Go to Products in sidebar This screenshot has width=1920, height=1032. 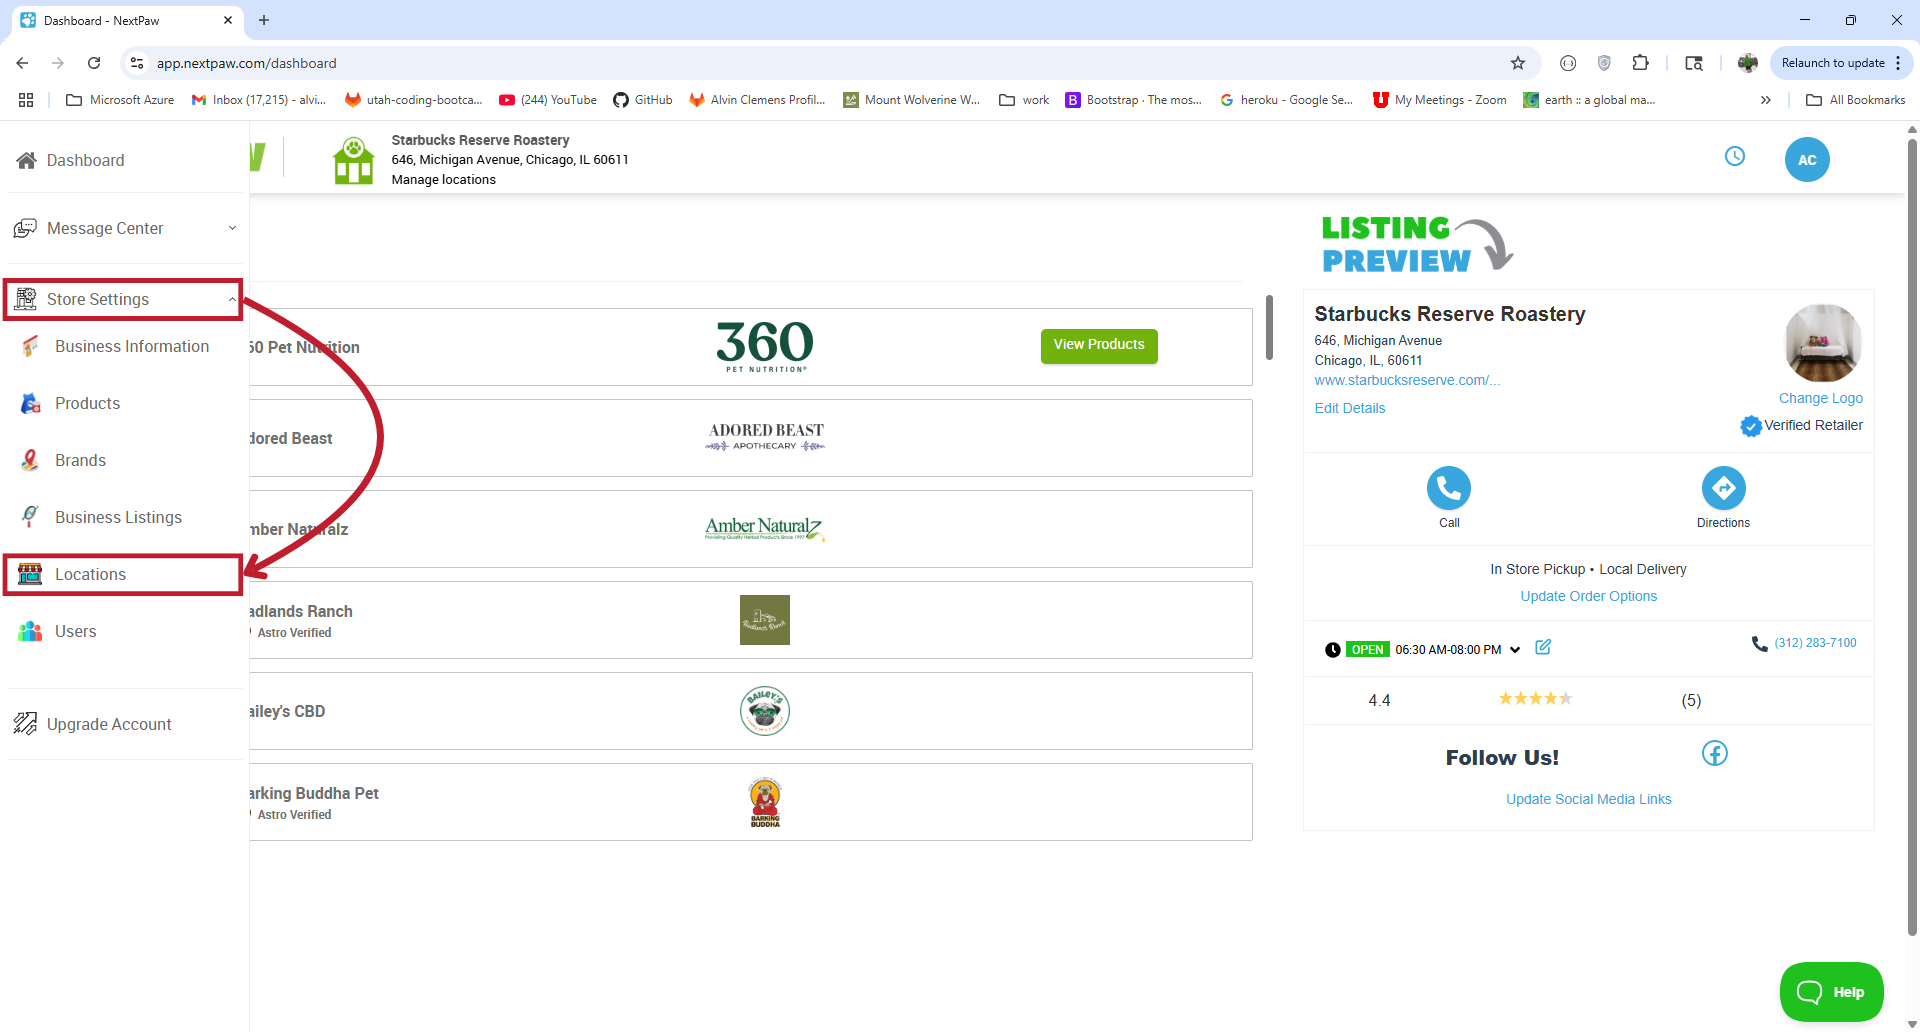(x=87, y=403)
